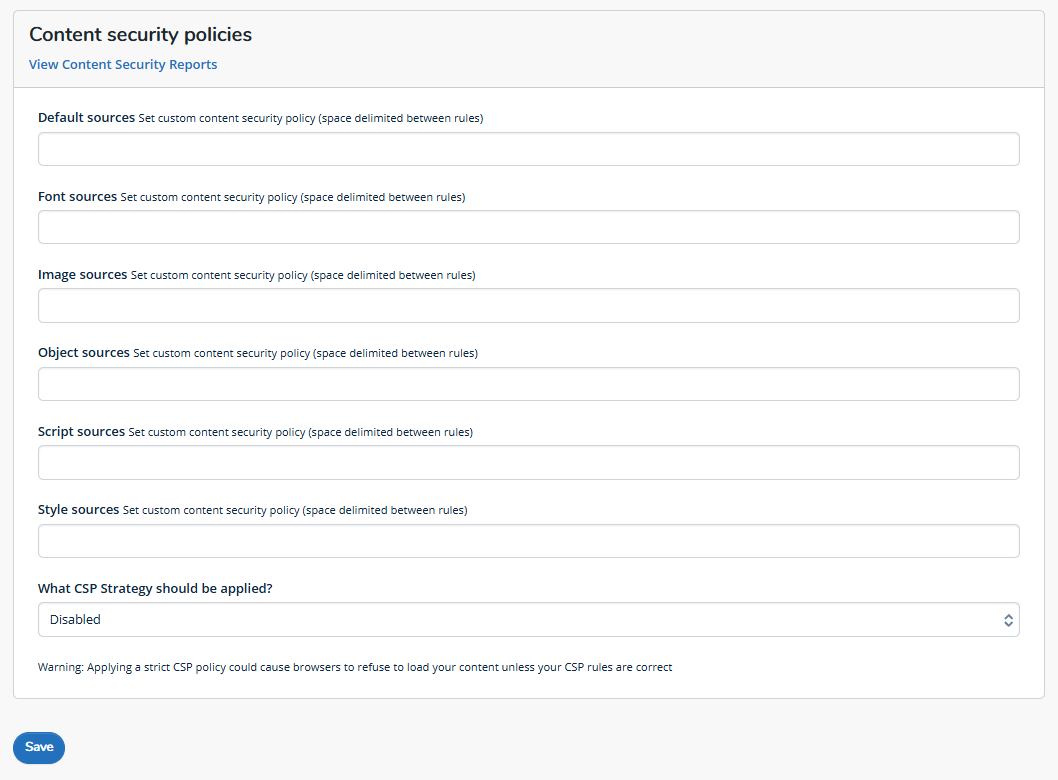
Task: Click the bold "Style sources" label
Action: pos(78,510)
